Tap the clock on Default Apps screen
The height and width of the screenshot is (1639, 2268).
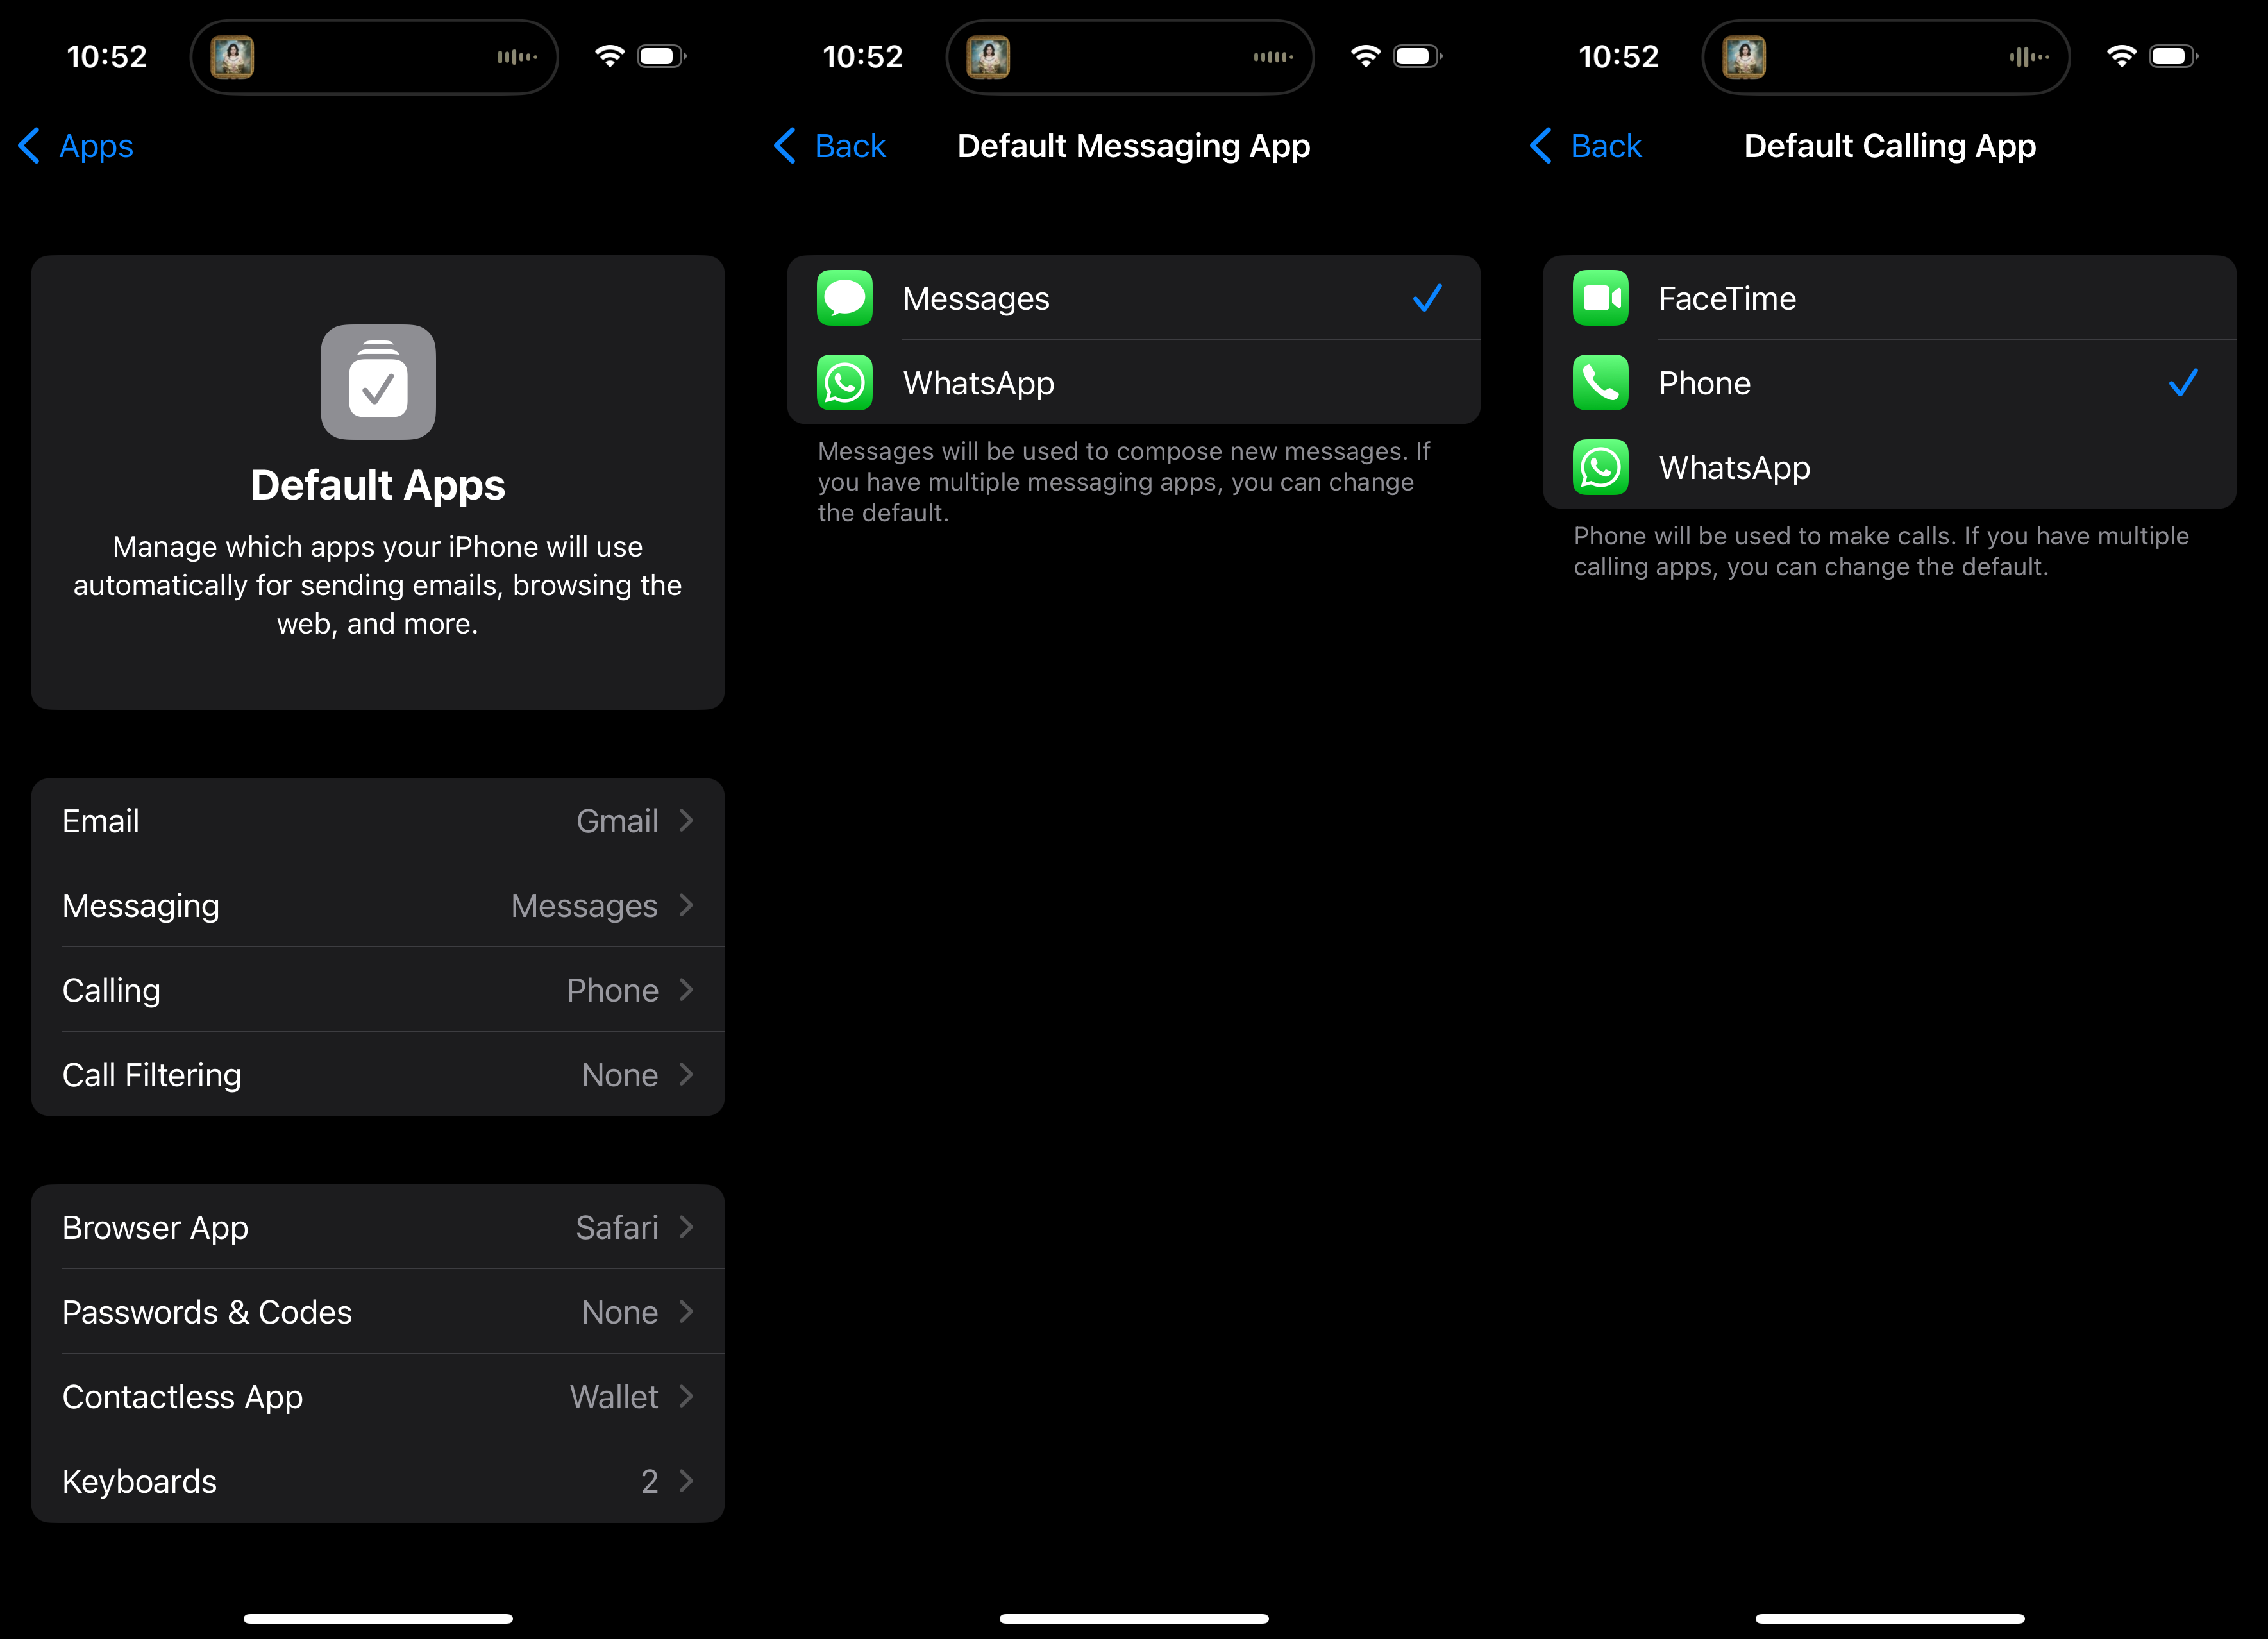[107, 57]
